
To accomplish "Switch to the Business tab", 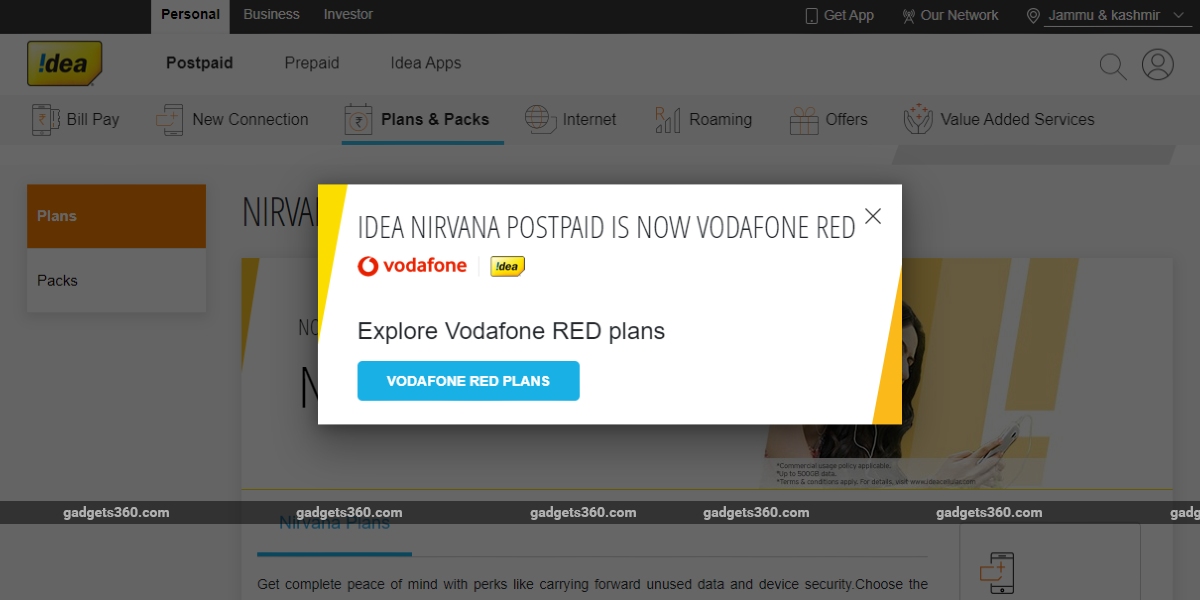I will (x=271, y=15).
